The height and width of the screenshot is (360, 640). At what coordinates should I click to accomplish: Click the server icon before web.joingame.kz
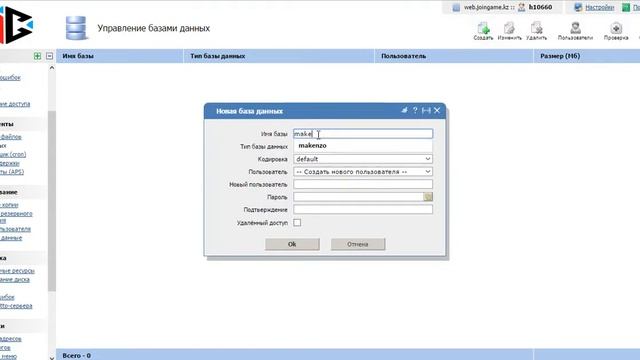(456, 7)
